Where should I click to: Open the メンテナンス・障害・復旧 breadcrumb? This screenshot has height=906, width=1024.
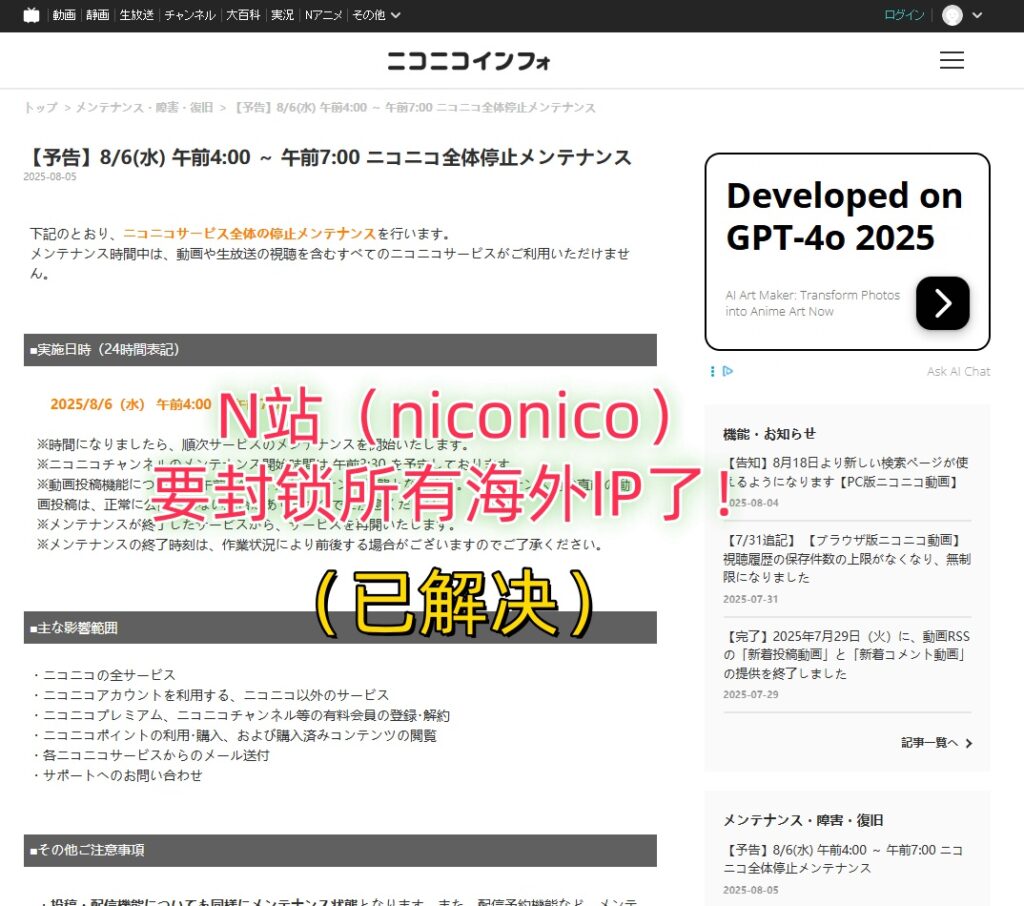tap(144, 107)
